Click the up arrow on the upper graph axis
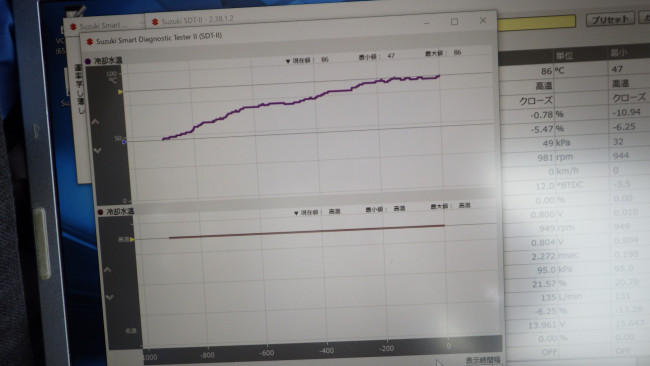650x366 pixels. 95,122
